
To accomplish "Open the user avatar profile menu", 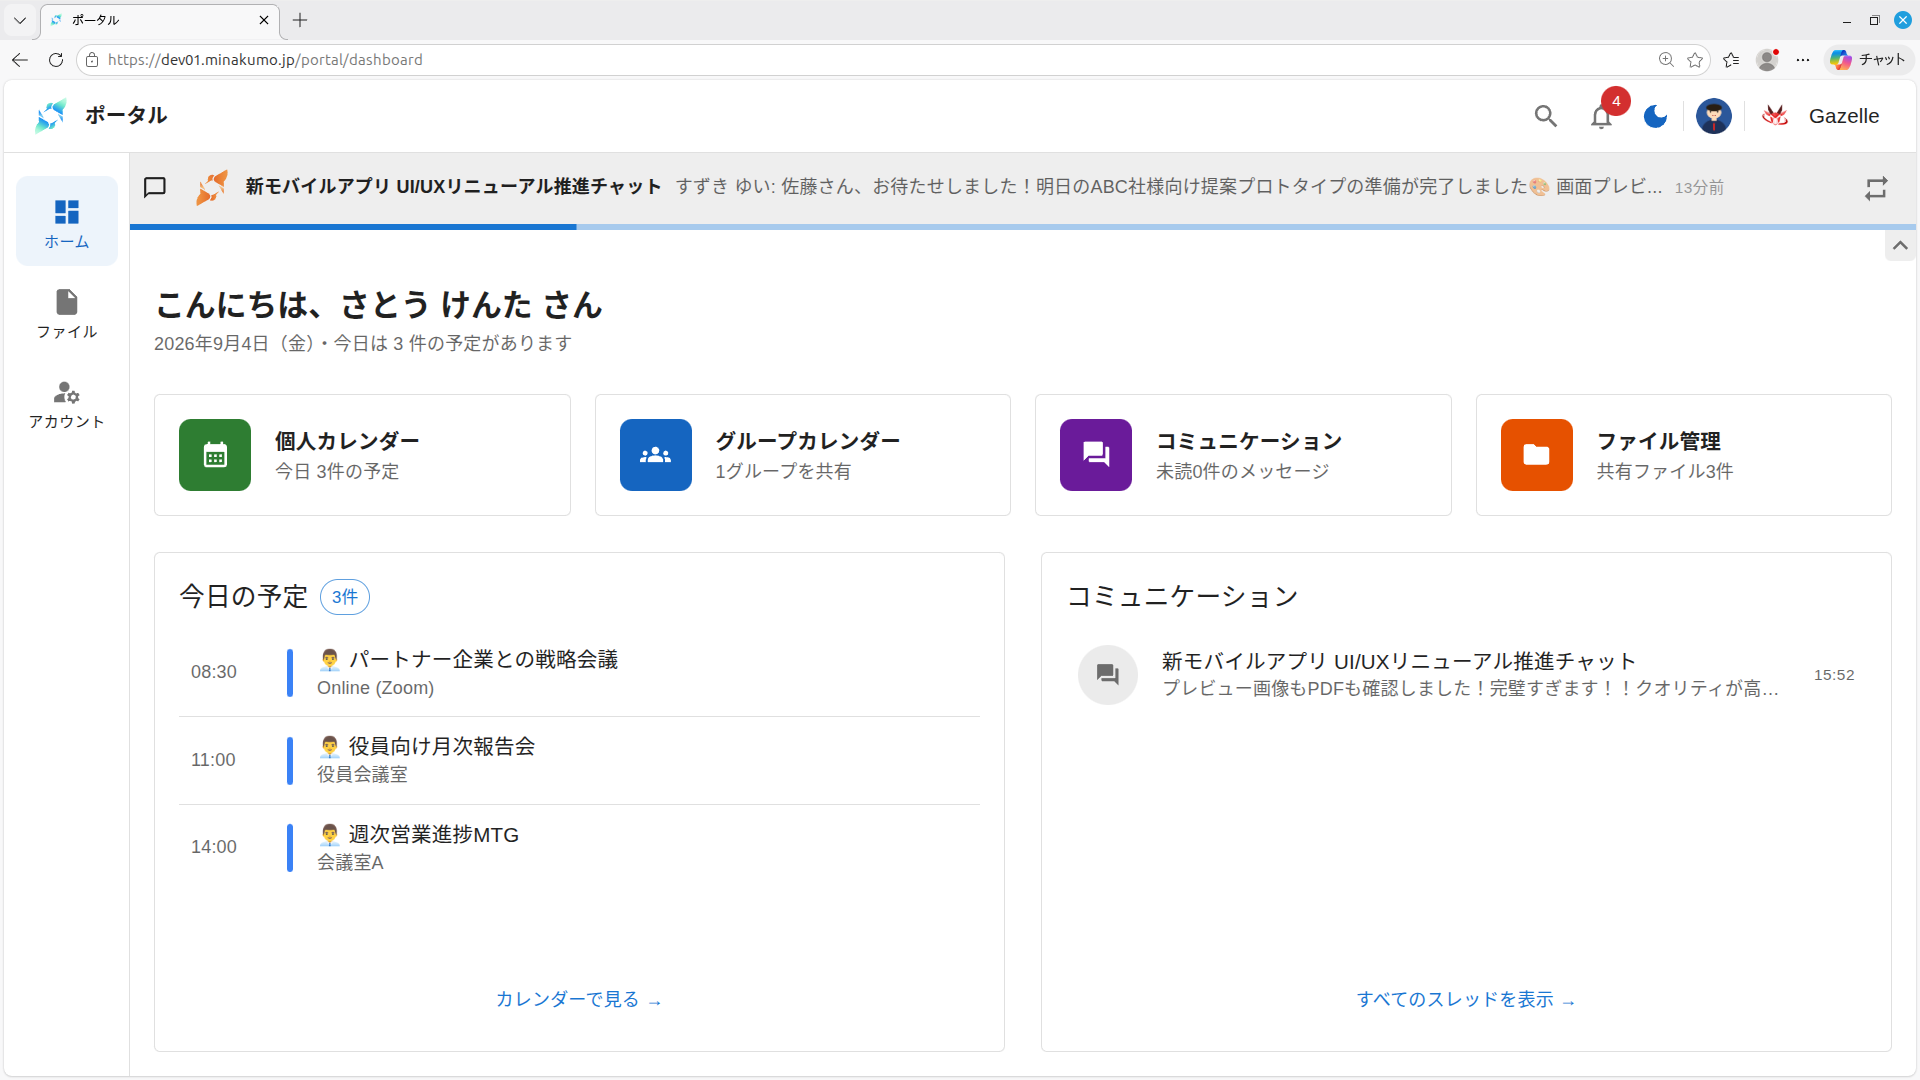I will pos(1714,116).
